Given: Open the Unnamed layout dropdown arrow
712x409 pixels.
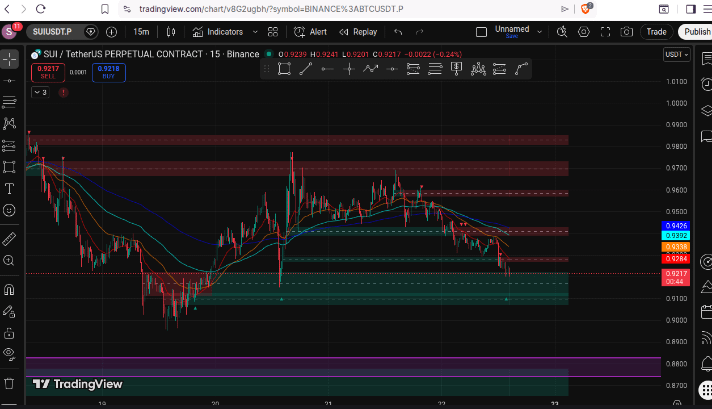Looking at the screenshot, I should click(x=539, y=32).
